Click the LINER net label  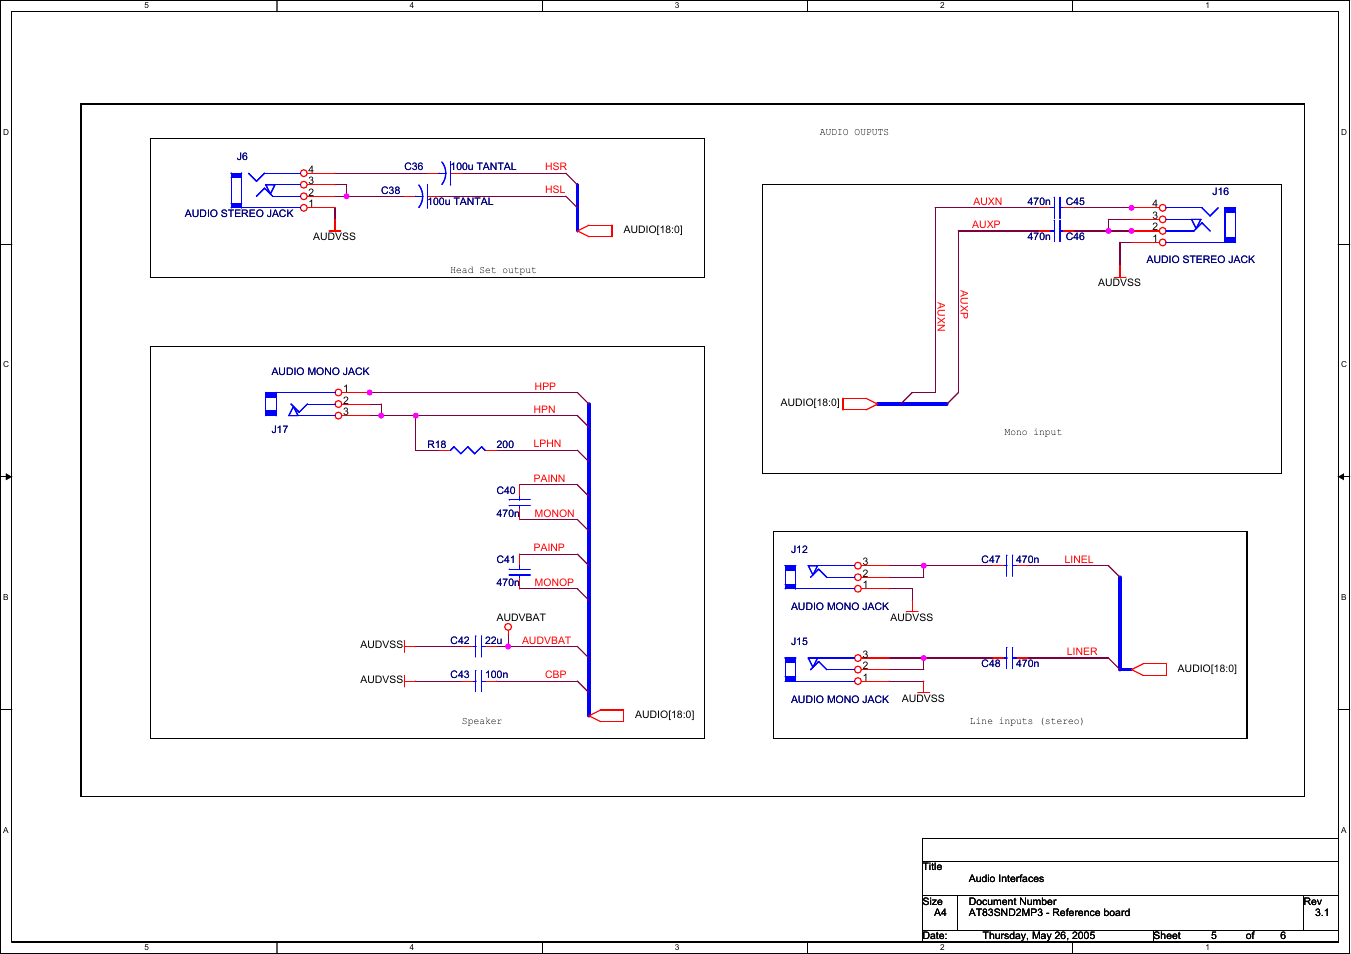pos(1082,652)
